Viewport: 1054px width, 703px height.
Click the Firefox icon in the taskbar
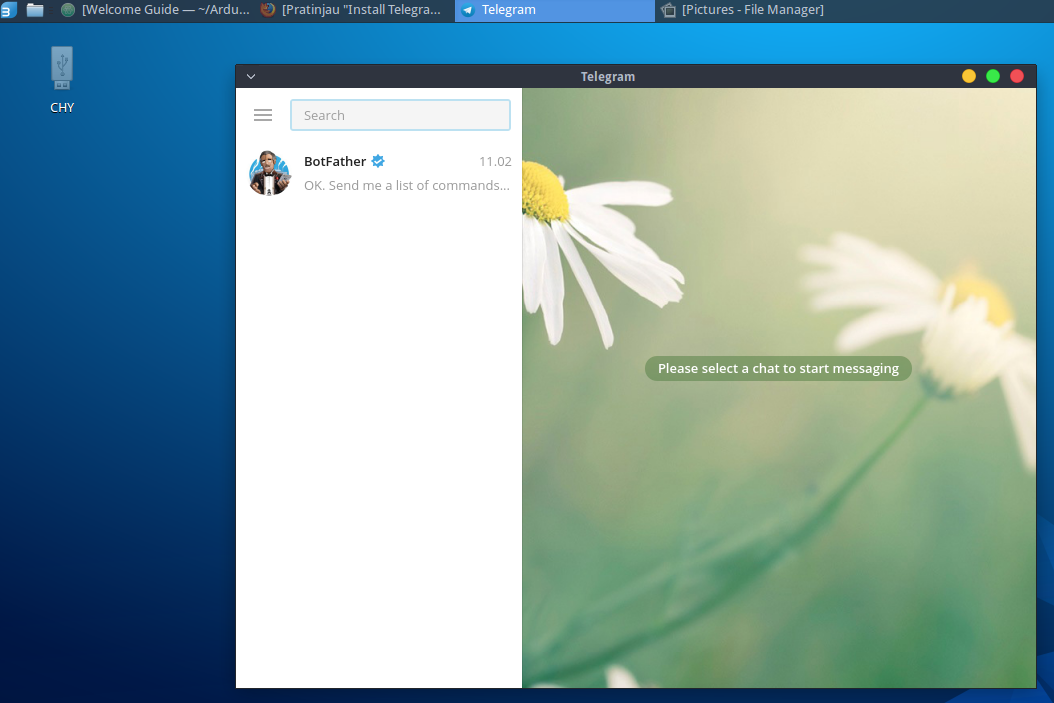coord(268,10)
